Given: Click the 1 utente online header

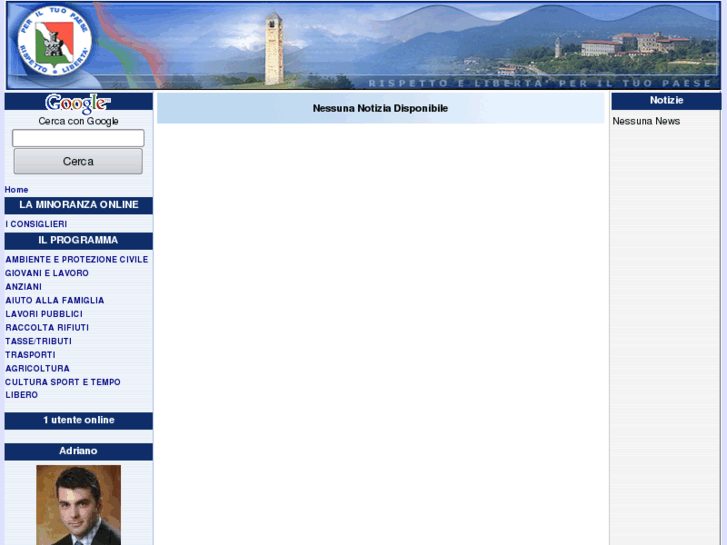Looking at the screenshot, I should (x=78, y=421).
